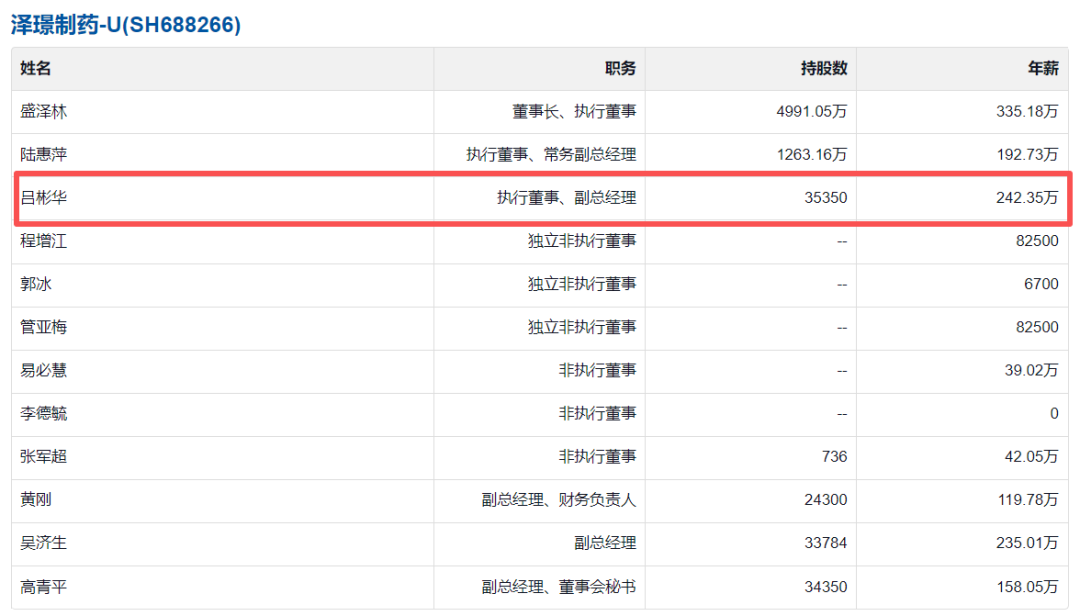Viewport: 1080px width, 616px height.
Task: Click 盛泽林's shareholding 4991.05万
Action: (x=811, y=112)
